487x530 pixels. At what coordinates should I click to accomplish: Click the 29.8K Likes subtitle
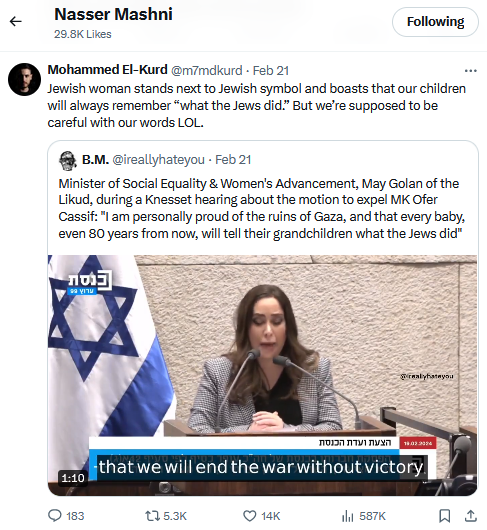pos(82,34)
